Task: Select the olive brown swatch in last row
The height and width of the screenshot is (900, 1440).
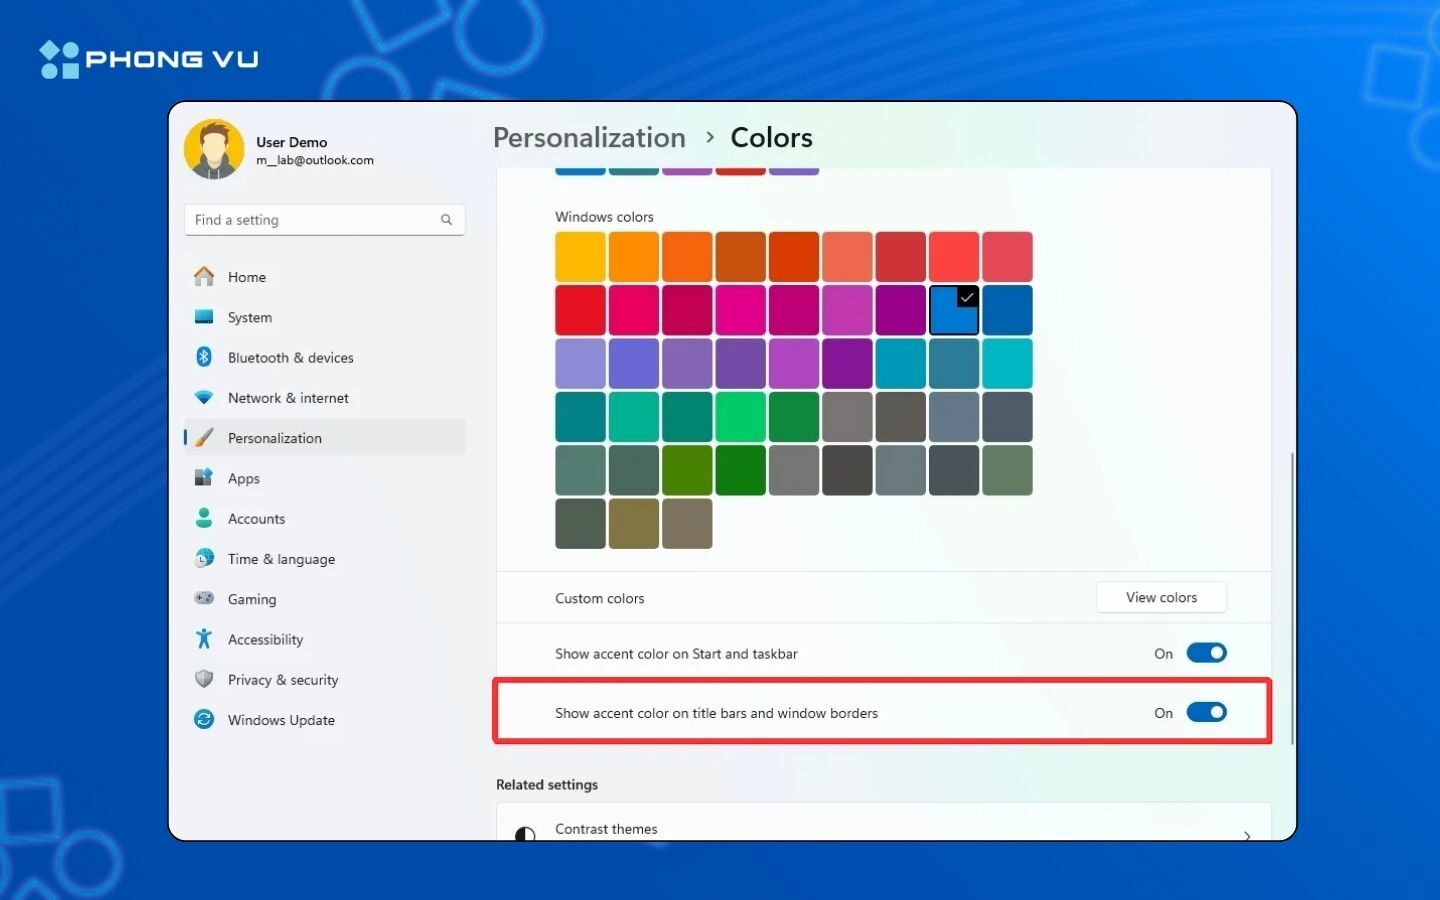Action: click(634, 523)
